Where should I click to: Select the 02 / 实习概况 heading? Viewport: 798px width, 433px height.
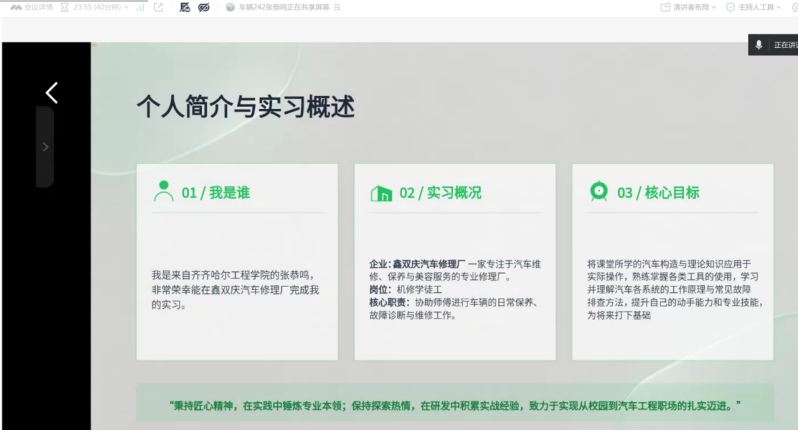point(440,193)
